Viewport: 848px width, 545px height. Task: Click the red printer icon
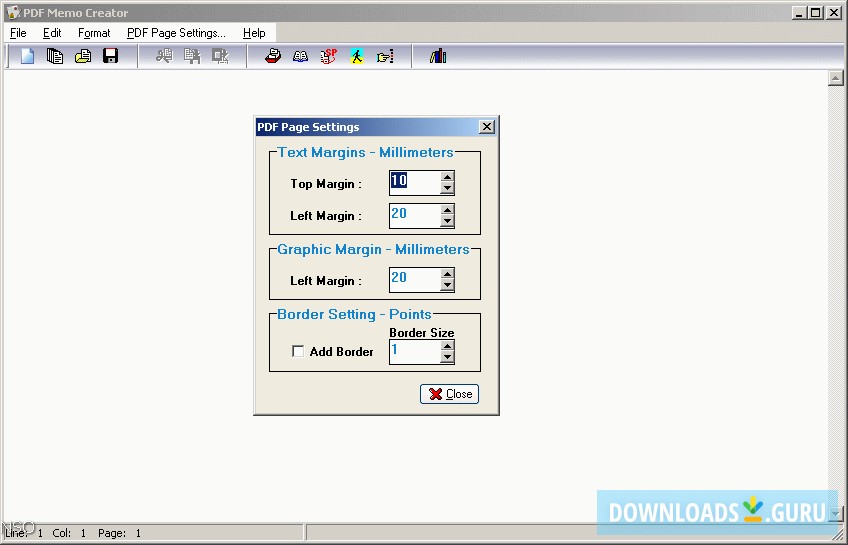click(x=273, y=56)
